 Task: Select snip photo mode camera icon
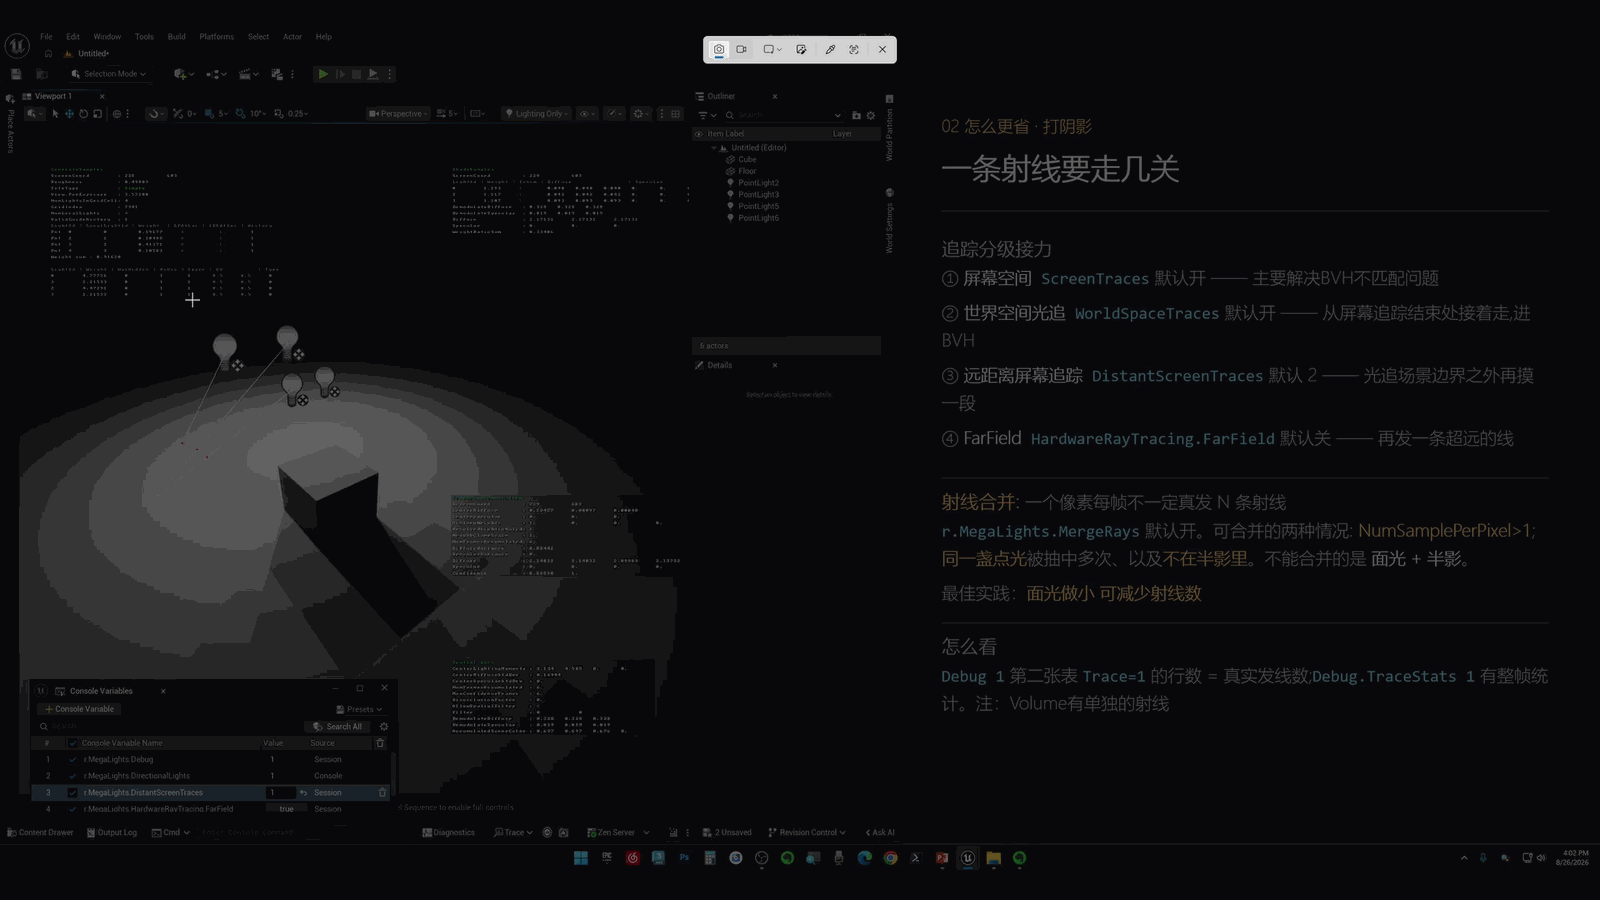coord(719,49)
